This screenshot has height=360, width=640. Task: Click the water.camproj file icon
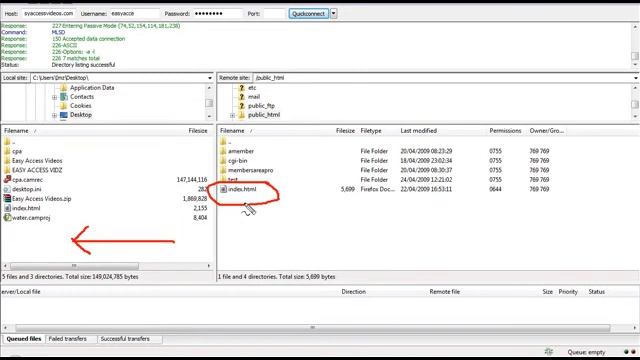click(7, 218)
